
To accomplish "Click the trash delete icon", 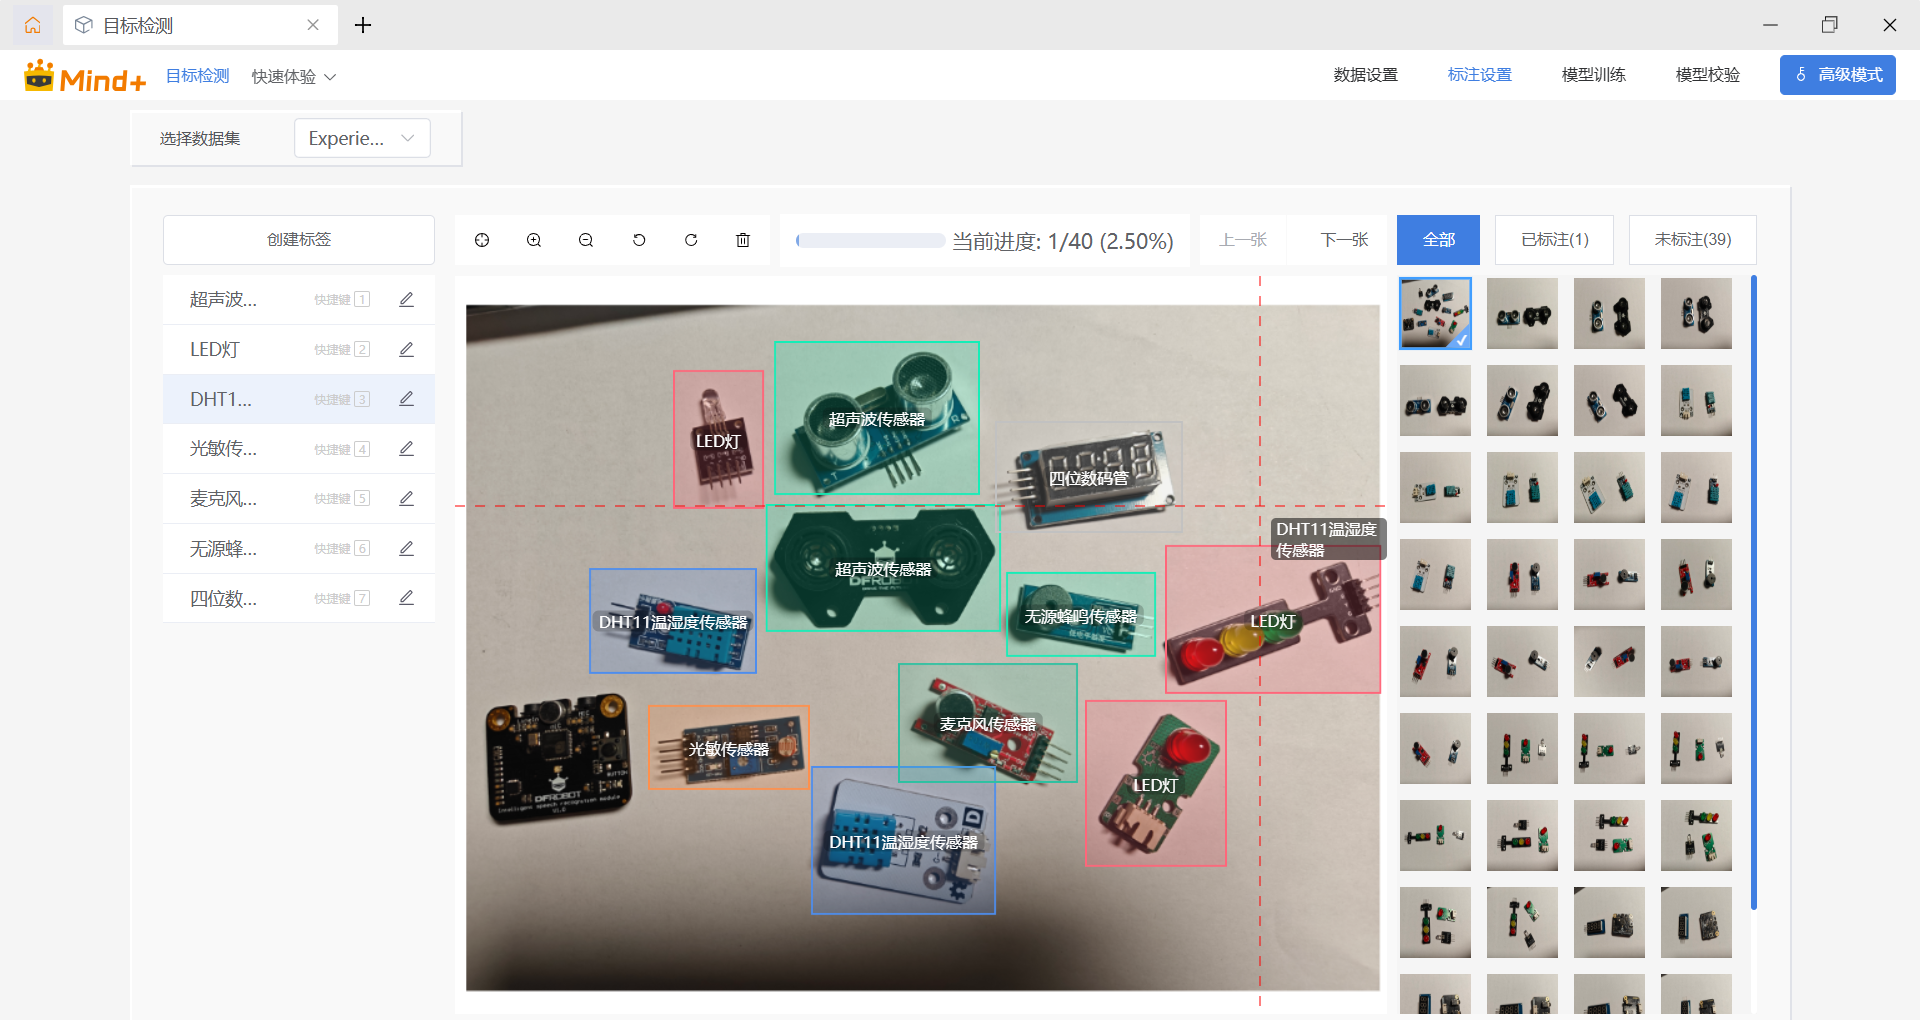I will click(743, 240).
